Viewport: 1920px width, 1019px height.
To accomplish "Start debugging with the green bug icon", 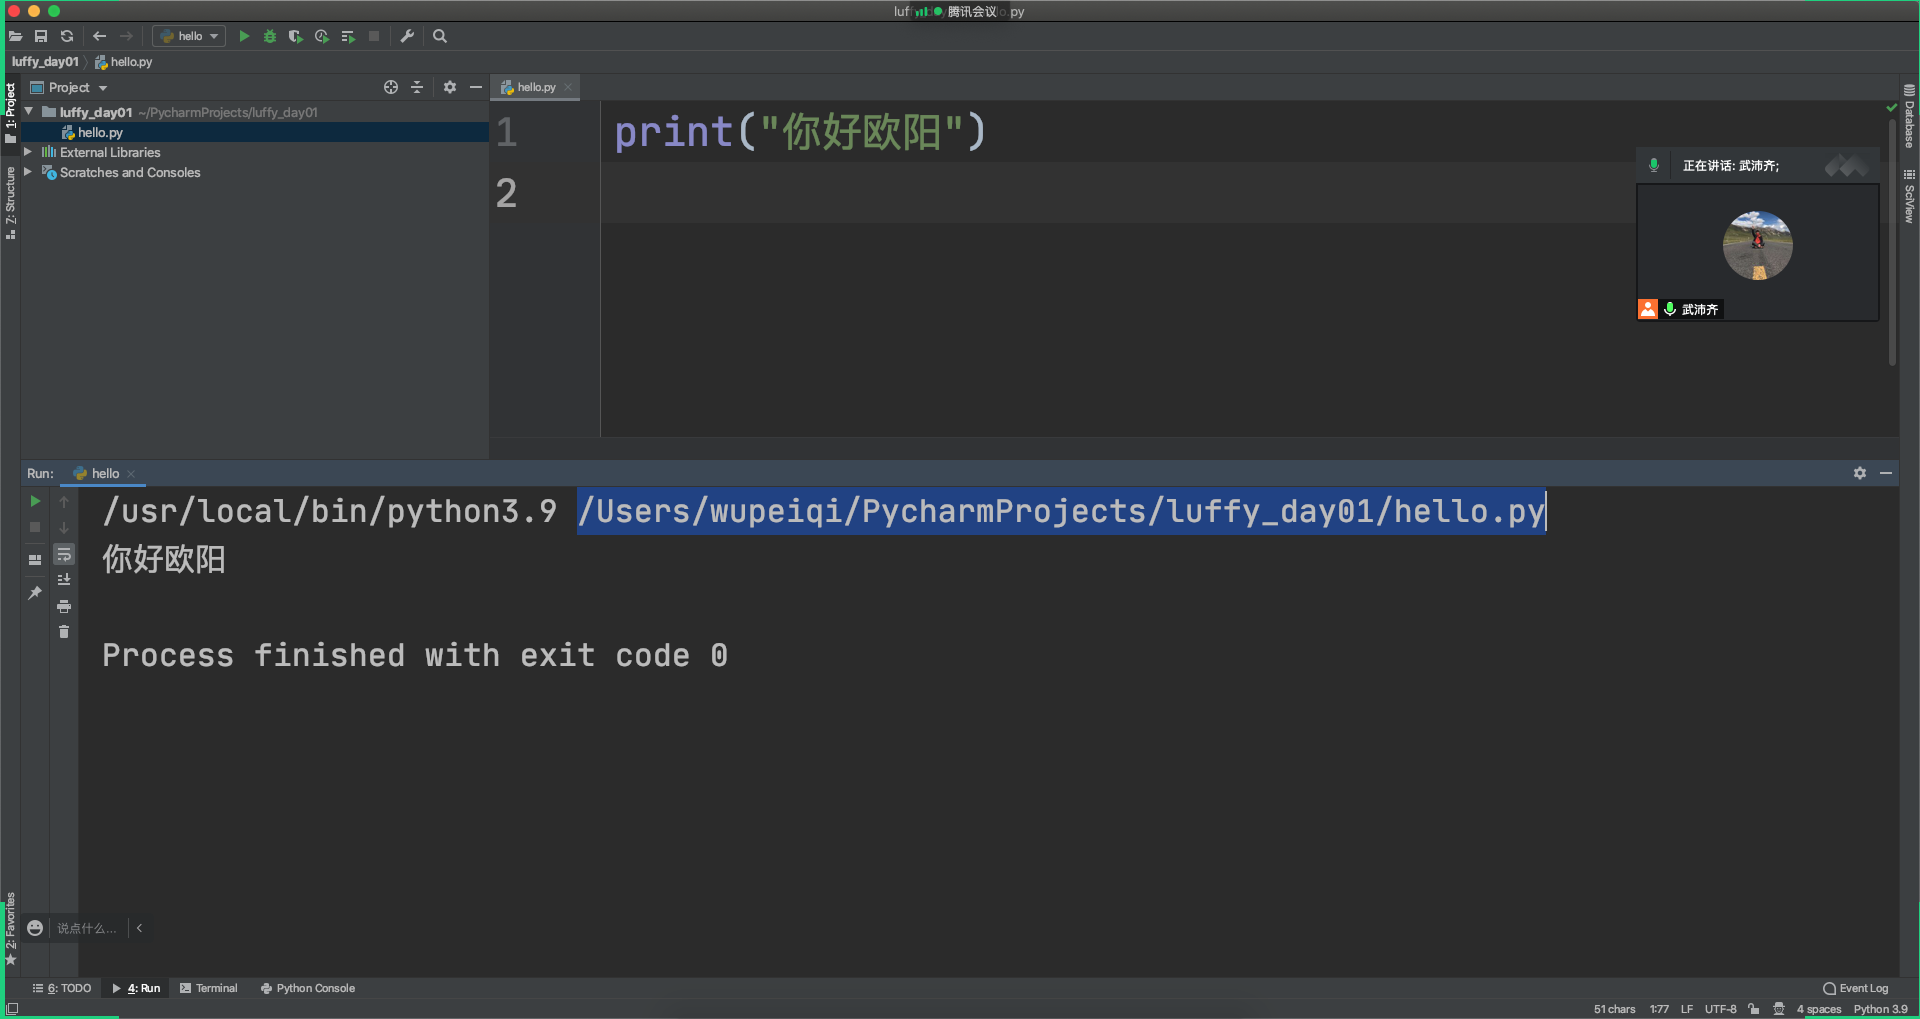I will (270, 36).
